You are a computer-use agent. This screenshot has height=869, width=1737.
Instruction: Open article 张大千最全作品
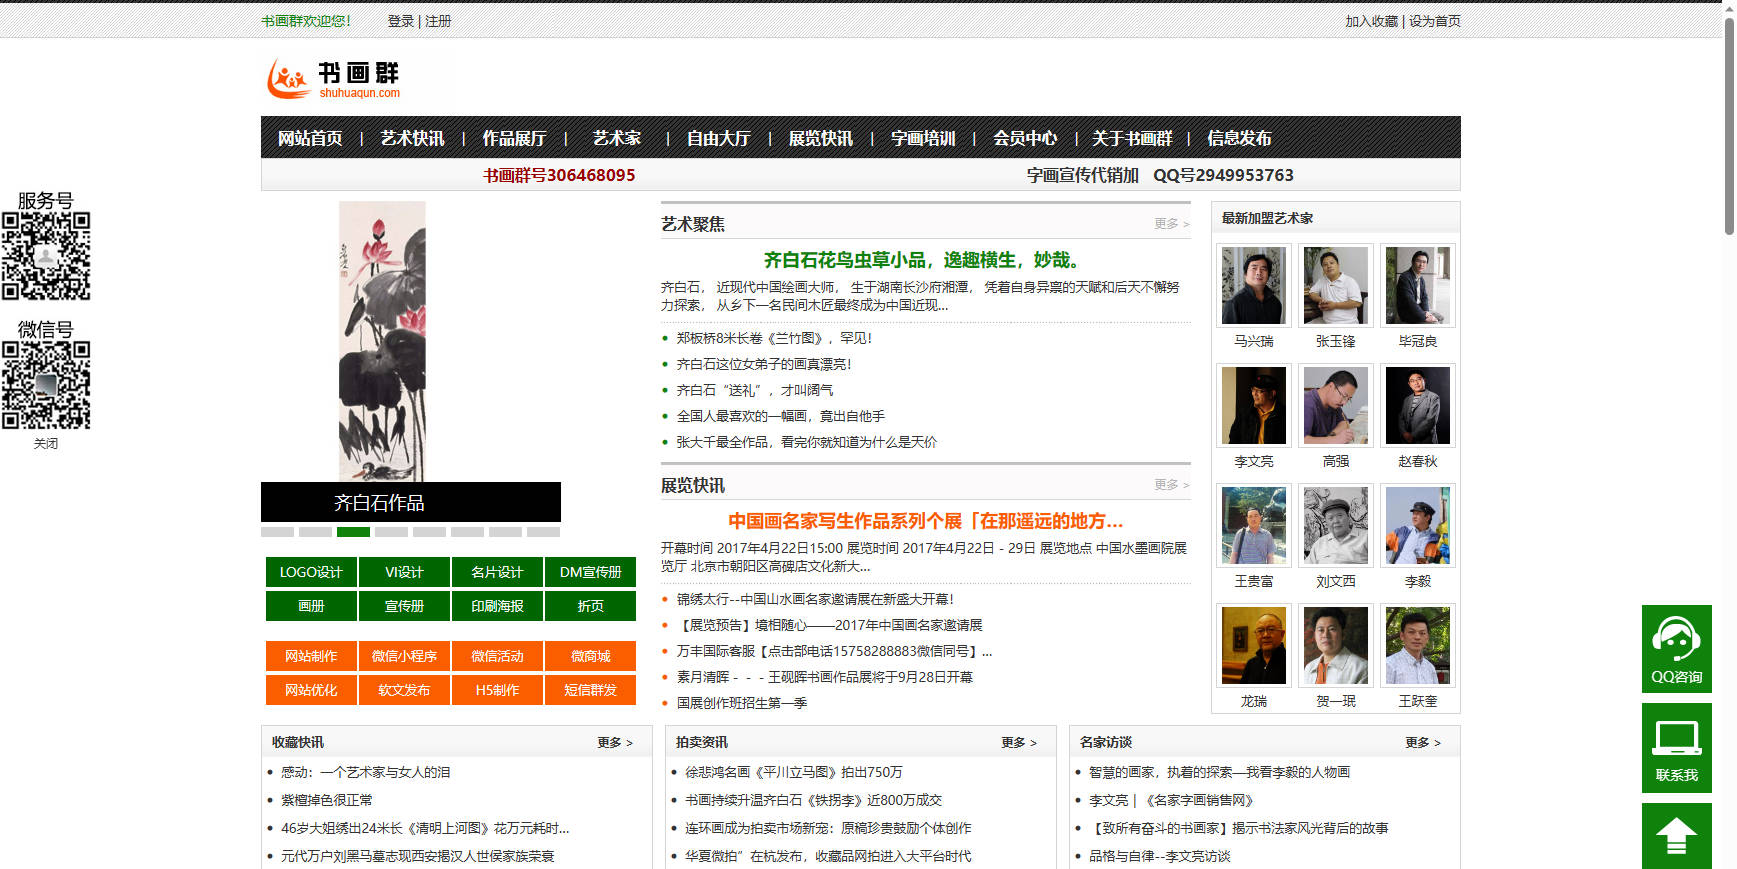[807, 442]
